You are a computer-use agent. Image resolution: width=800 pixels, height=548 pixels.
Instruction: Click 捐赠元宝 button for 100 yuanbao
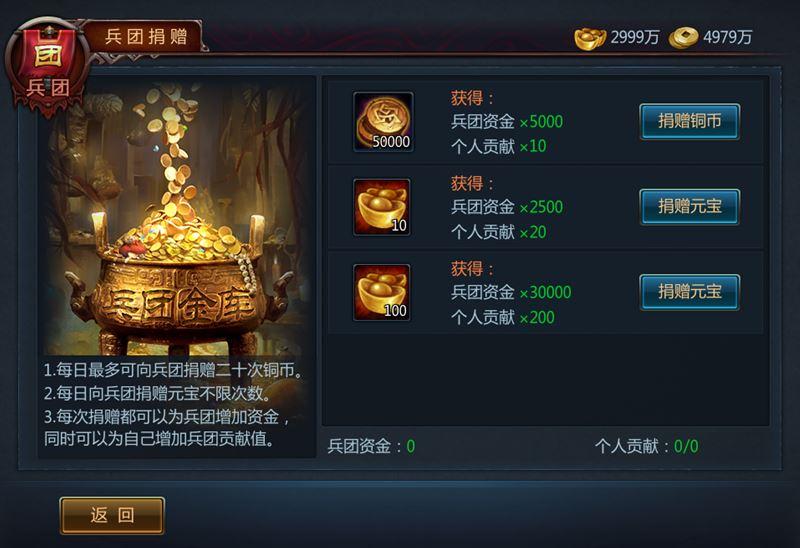[689, 292]
